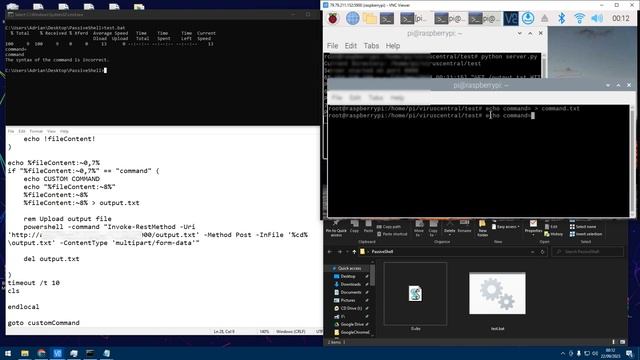Create a New folder from Explorer ribbon
This screenshot has width=640, height=360.
coord(482,229)
